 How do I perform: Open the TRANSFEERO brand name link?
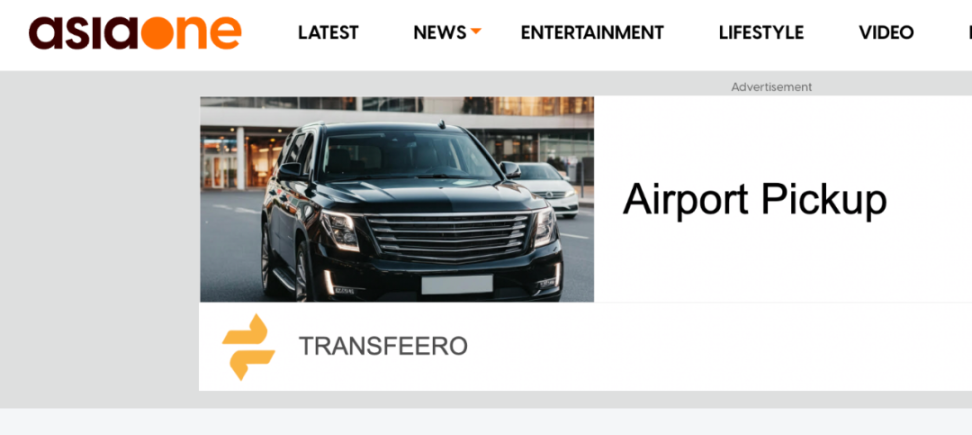tap(383, 346)
